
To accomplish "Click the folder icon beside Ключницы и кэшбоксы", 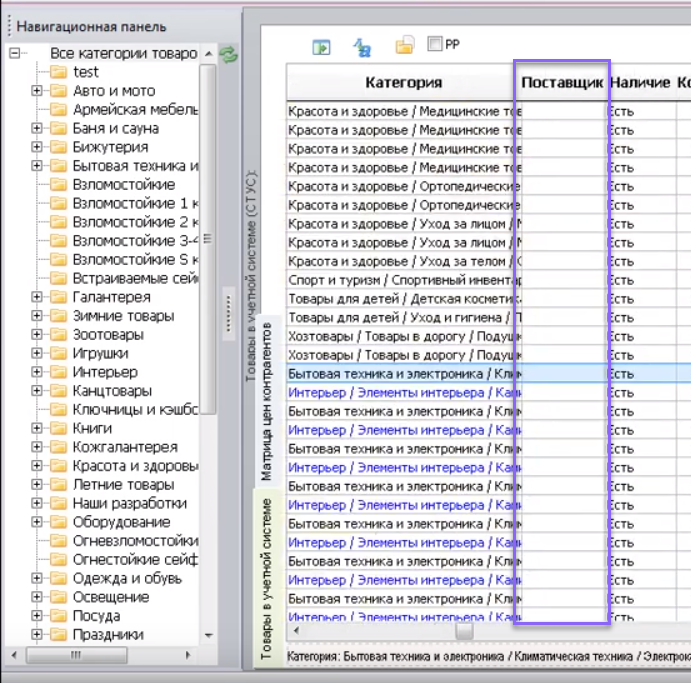I will (x=58, y=409).
